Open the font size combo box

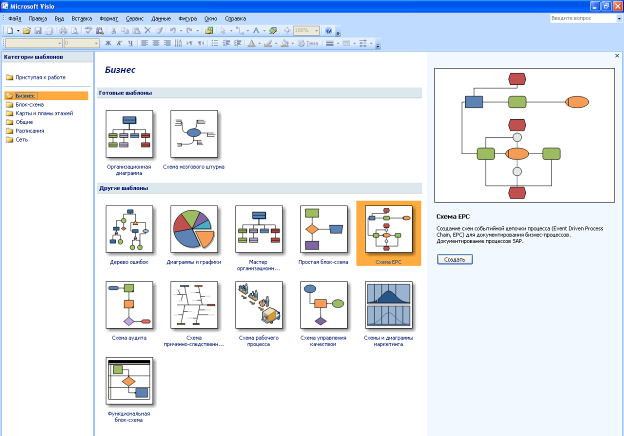click(82, 43)
